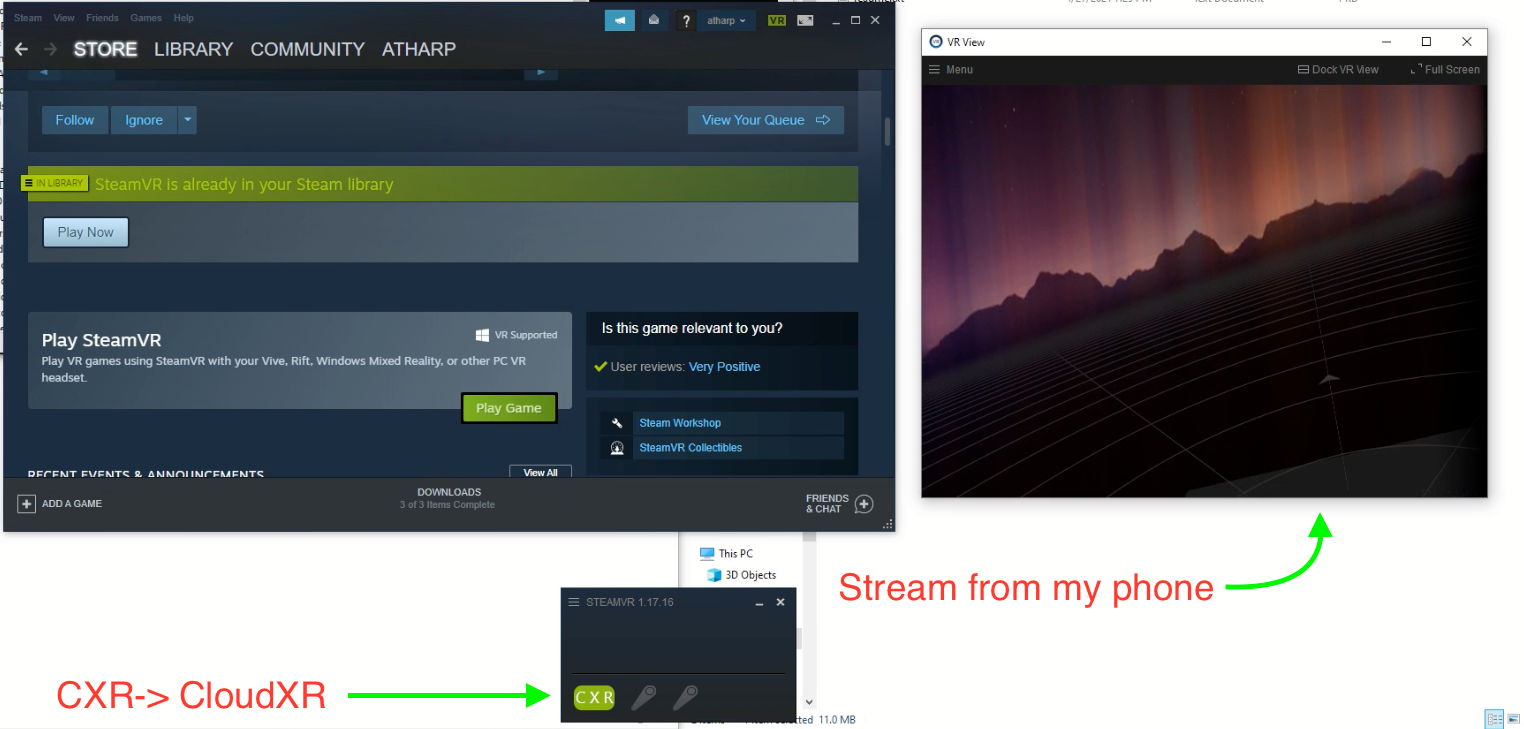The image size is (1524, 729).
Task: Click View Your Queue button
Action: [766, 120]
